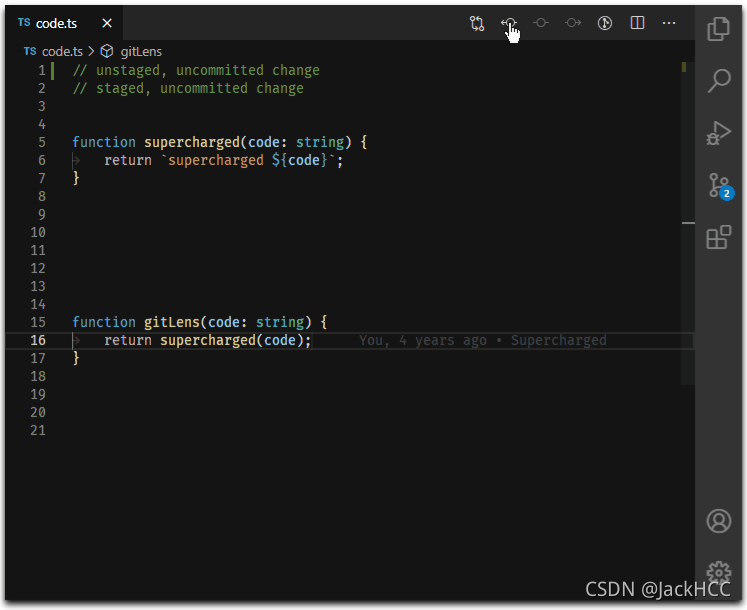Open Source Control view with 2 changes
Image resolution: width=747 pixels, height=610 pixels.
[x=719, y=186]
